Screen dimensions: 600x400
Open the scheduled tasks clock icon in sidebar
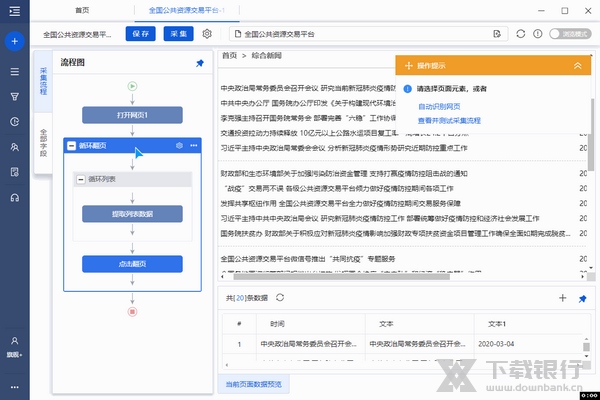15,122
